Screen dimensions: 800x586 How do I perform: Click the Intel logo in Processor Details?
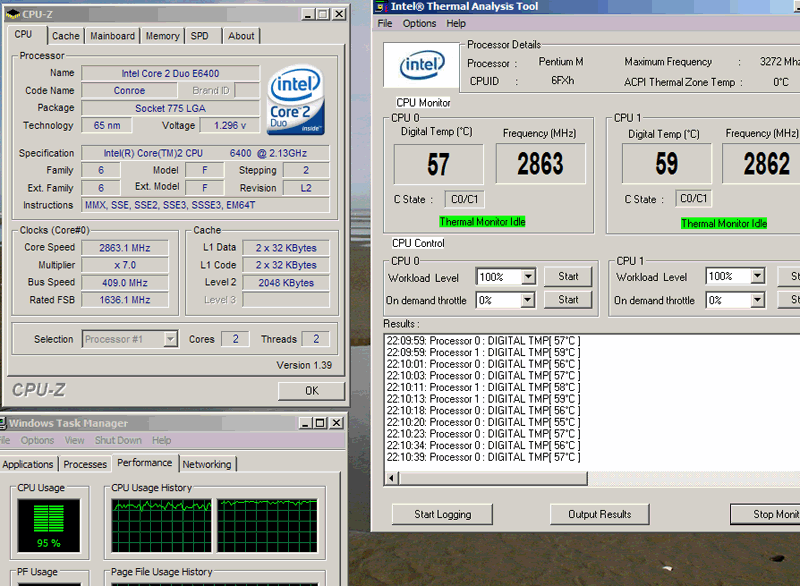click(421, 65)
